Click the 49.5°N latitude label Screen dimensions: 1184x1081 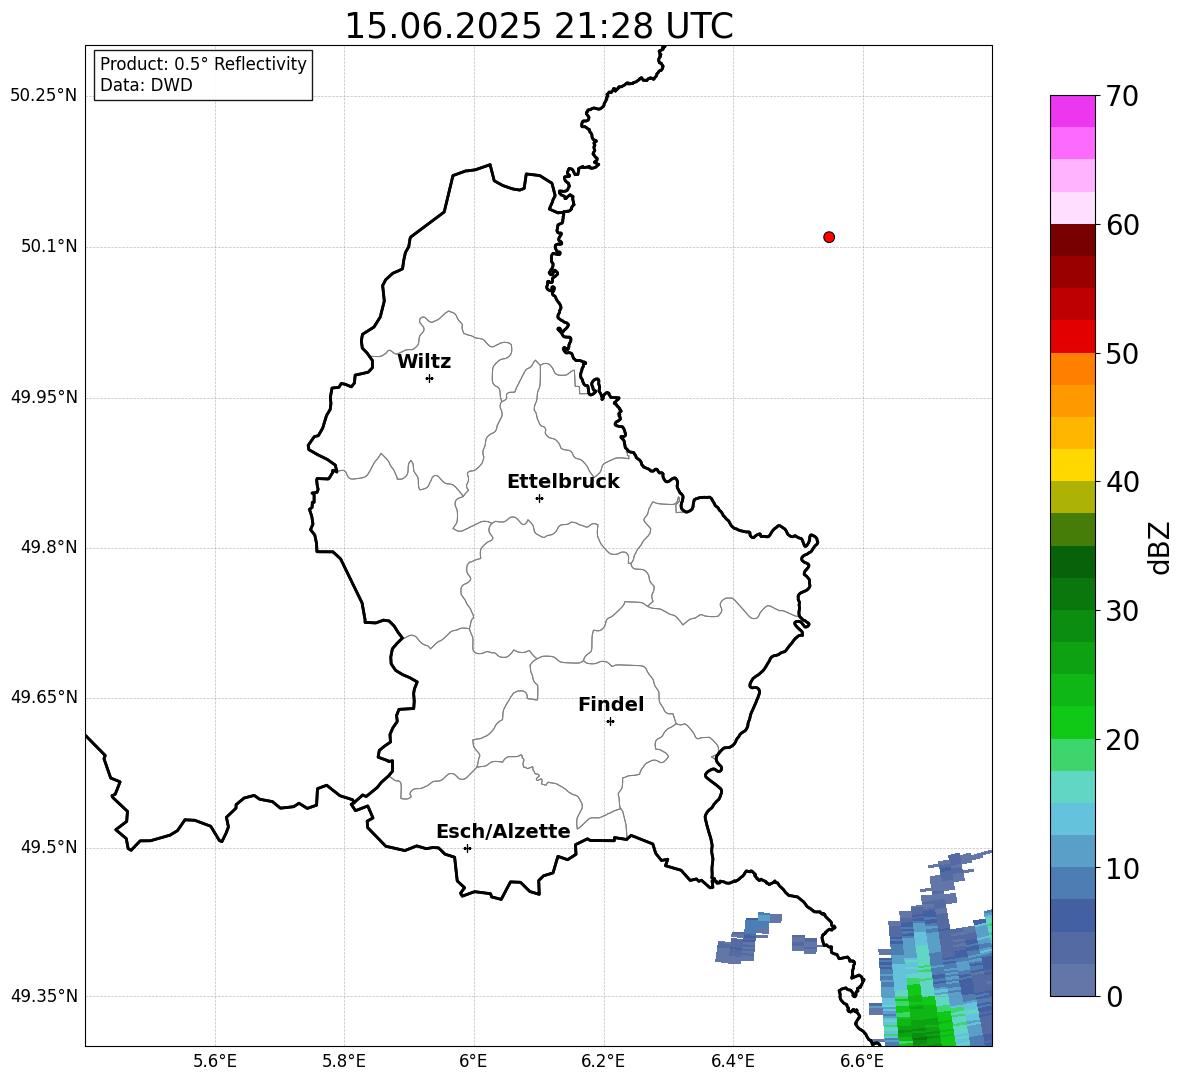[49, 847]
